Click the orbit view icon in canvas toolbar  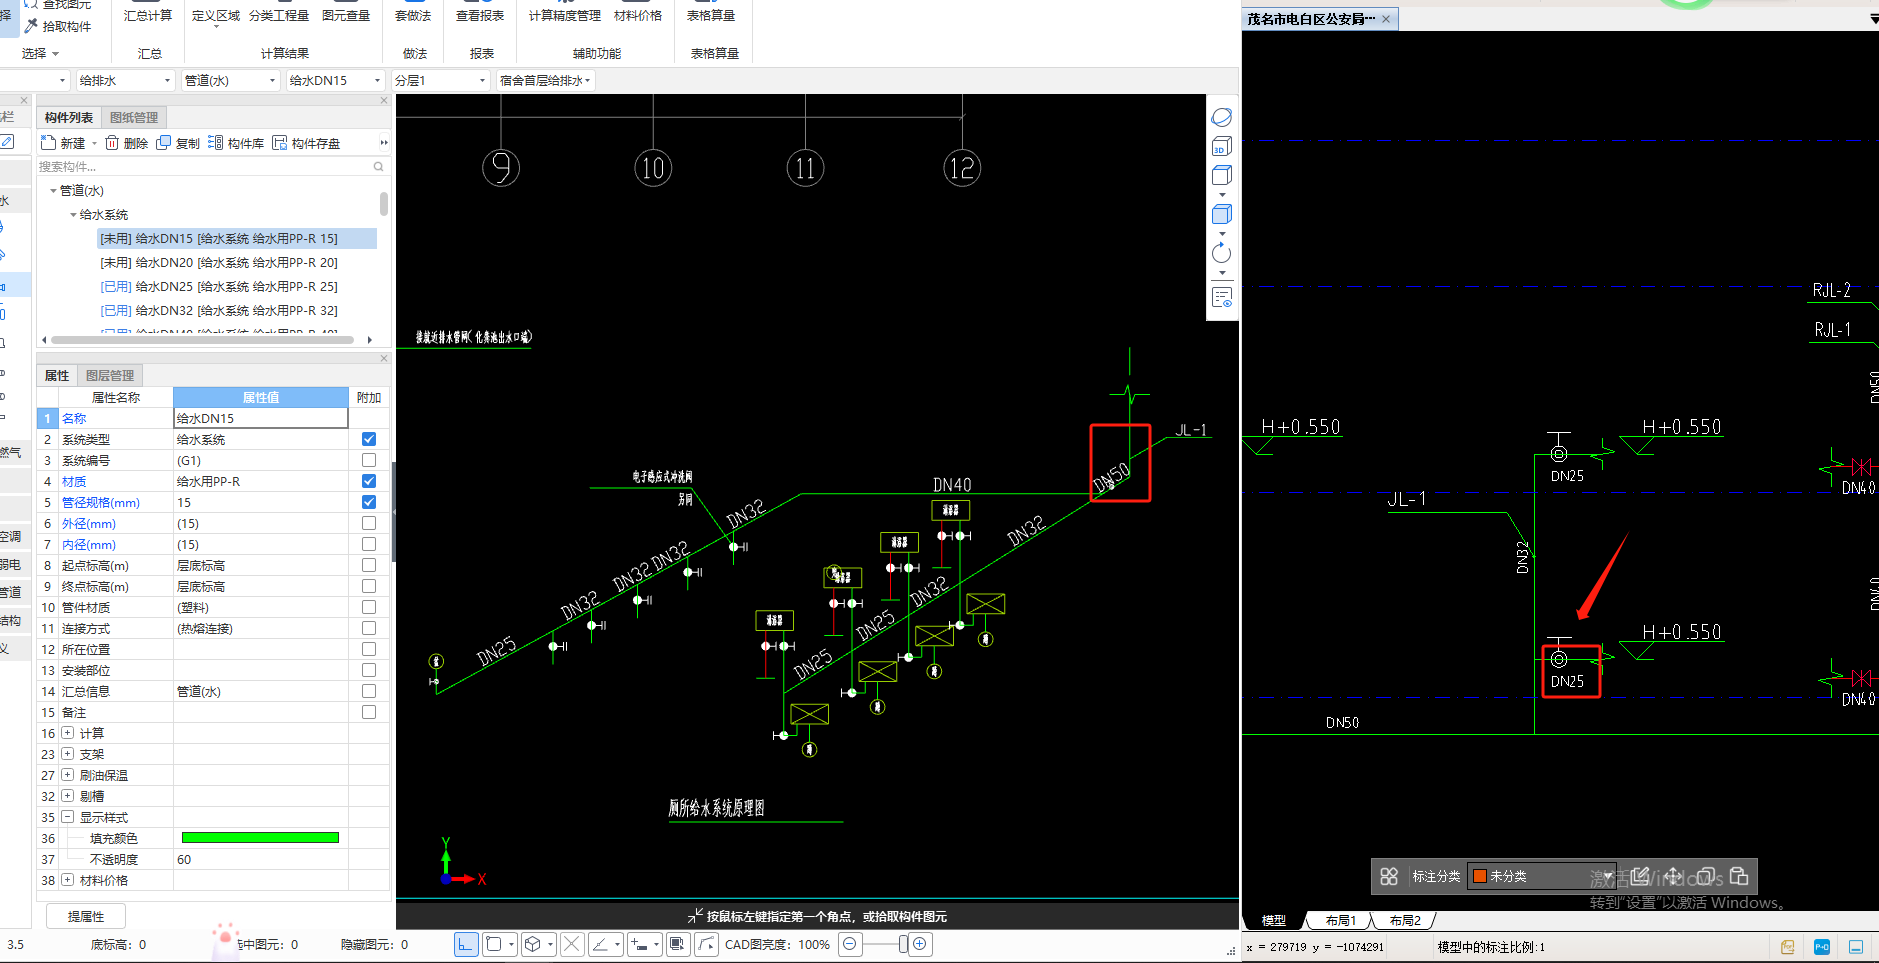tap(1221, 117)
